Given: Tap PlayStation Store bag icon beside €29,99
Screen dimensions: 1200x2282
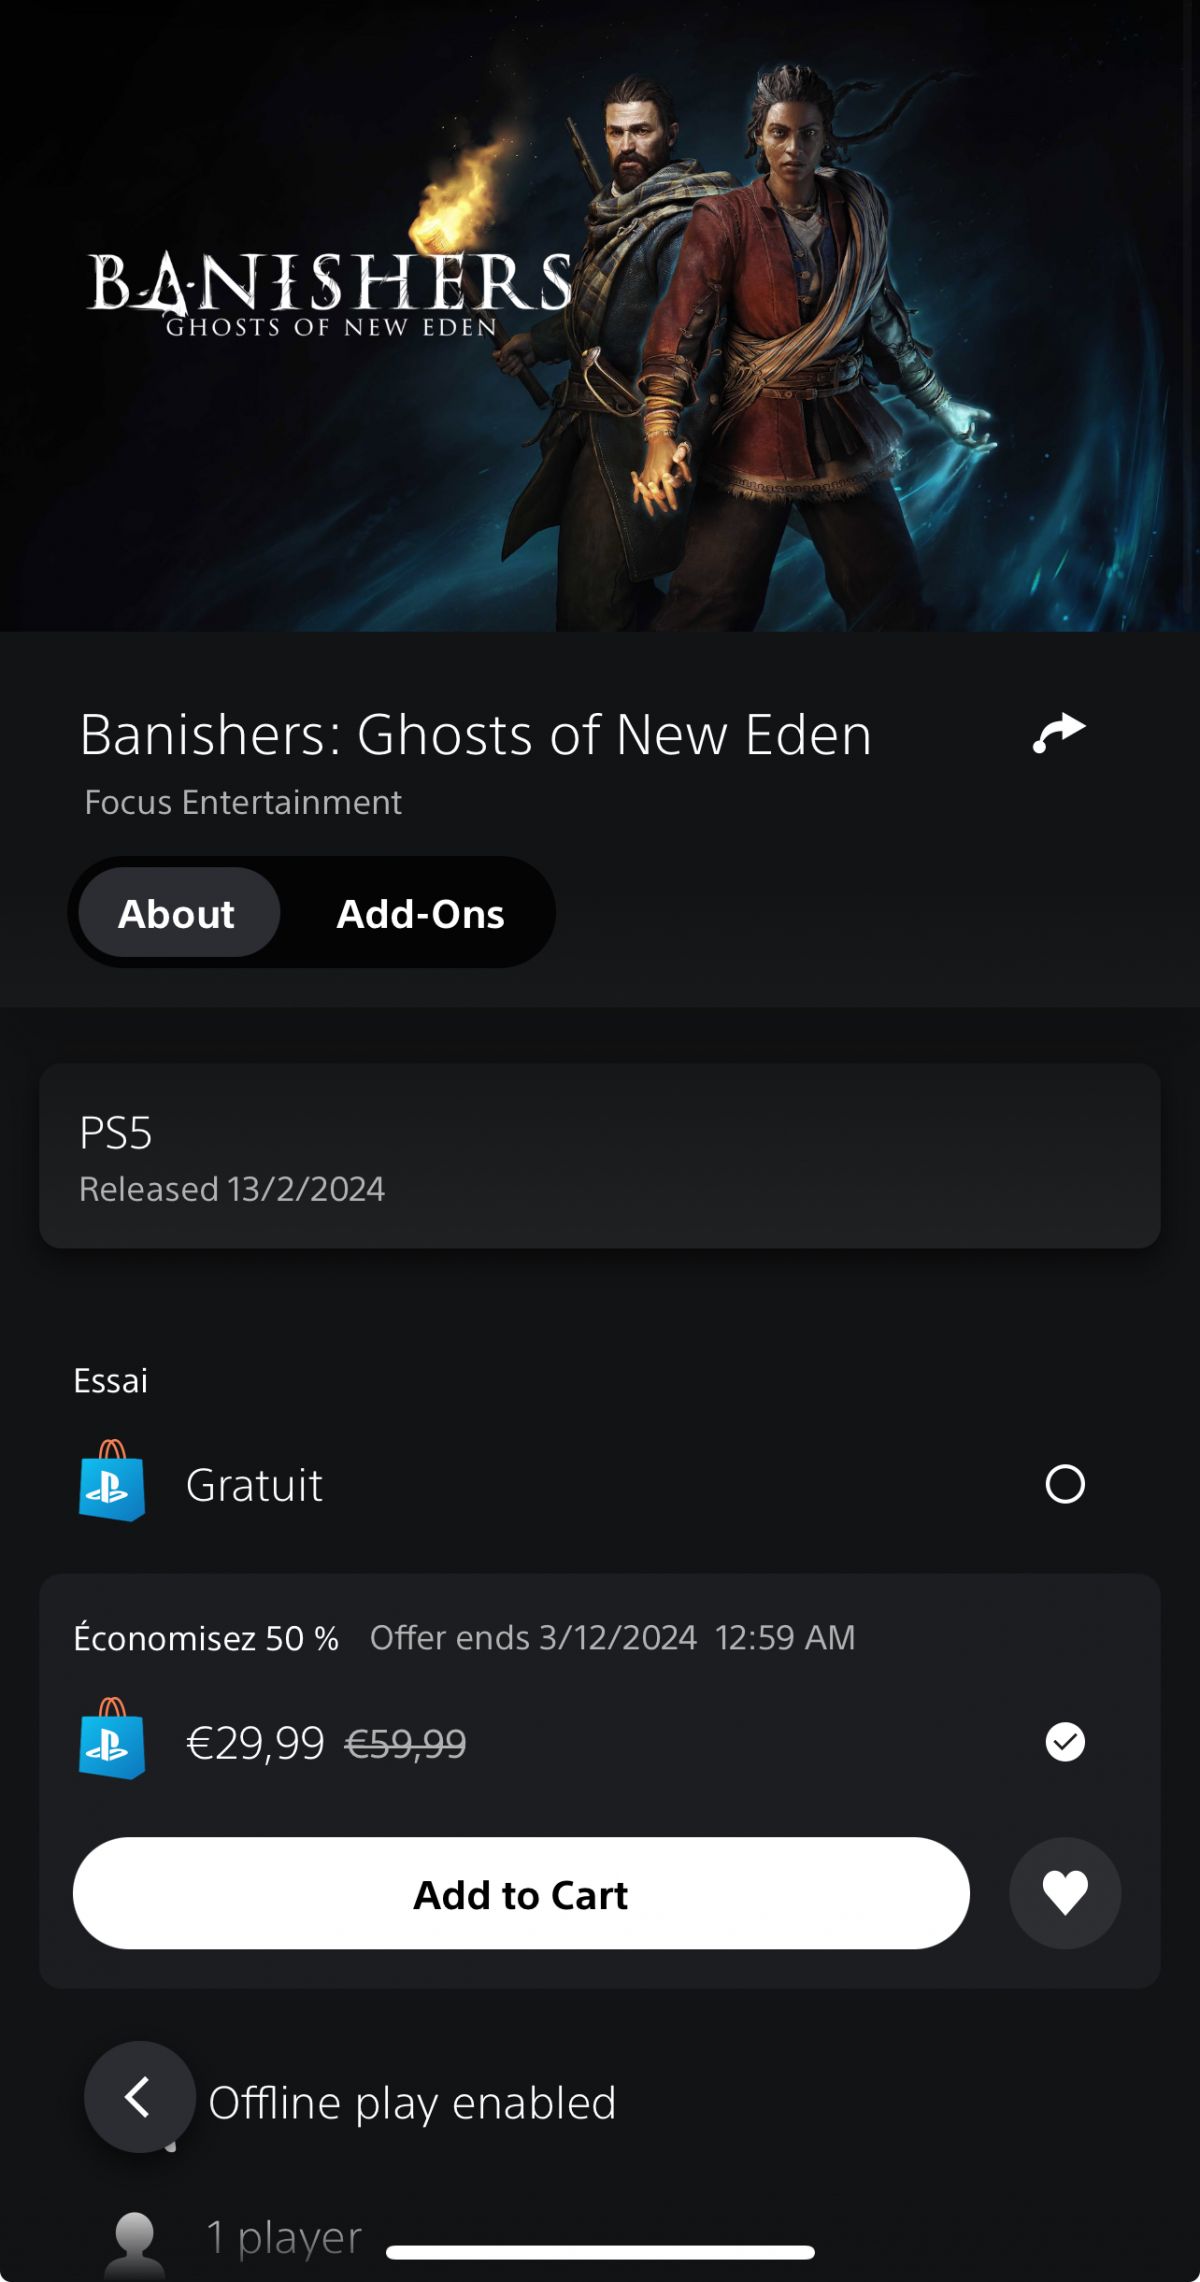Looking at the screenshot, I should click(x=112, y=1739).
